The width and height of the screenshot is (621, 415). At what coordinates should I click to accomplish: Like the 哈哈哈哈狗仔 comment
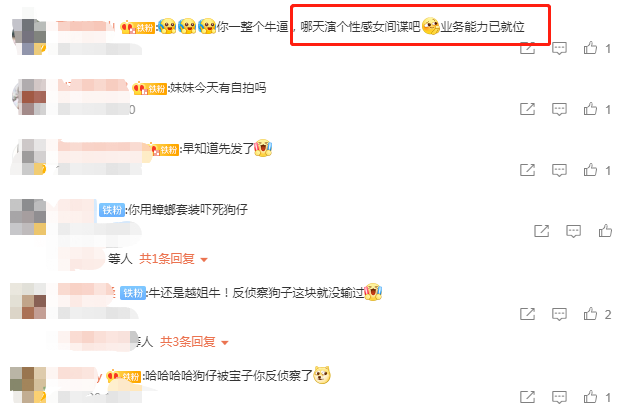(590, 397)
